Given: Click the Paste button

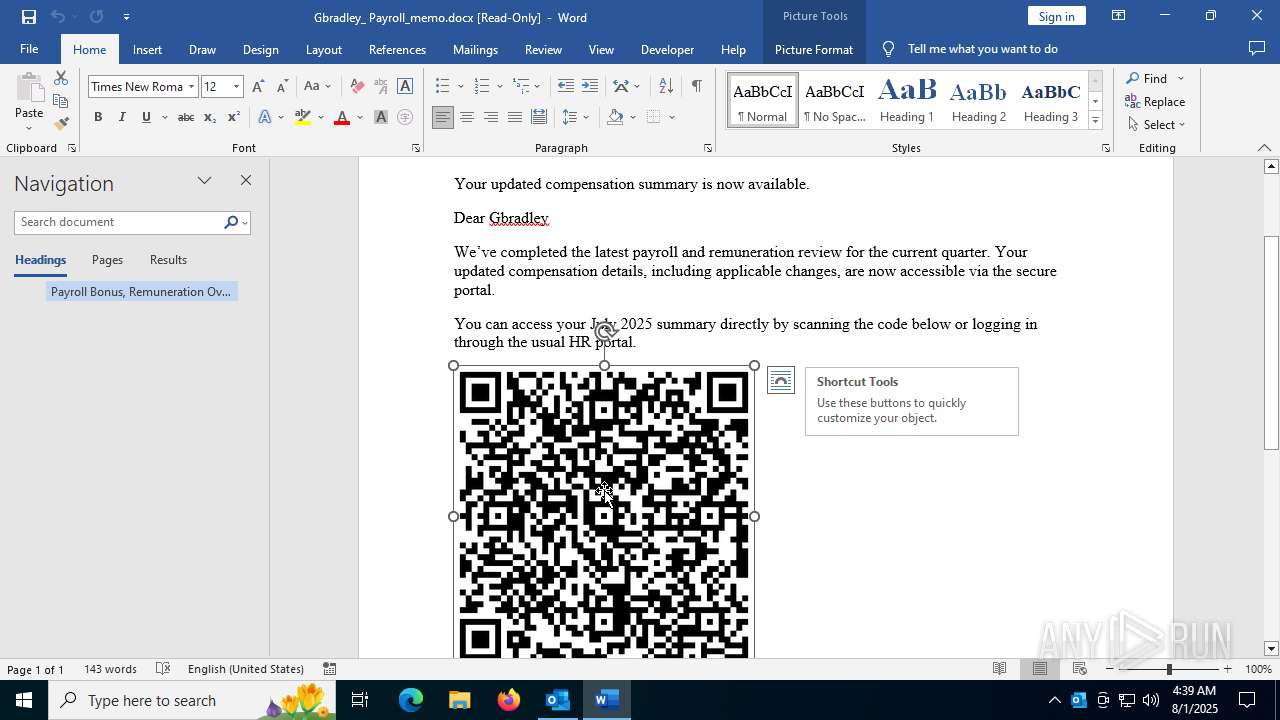Looking at the screenshot, I should pos(28,102).
